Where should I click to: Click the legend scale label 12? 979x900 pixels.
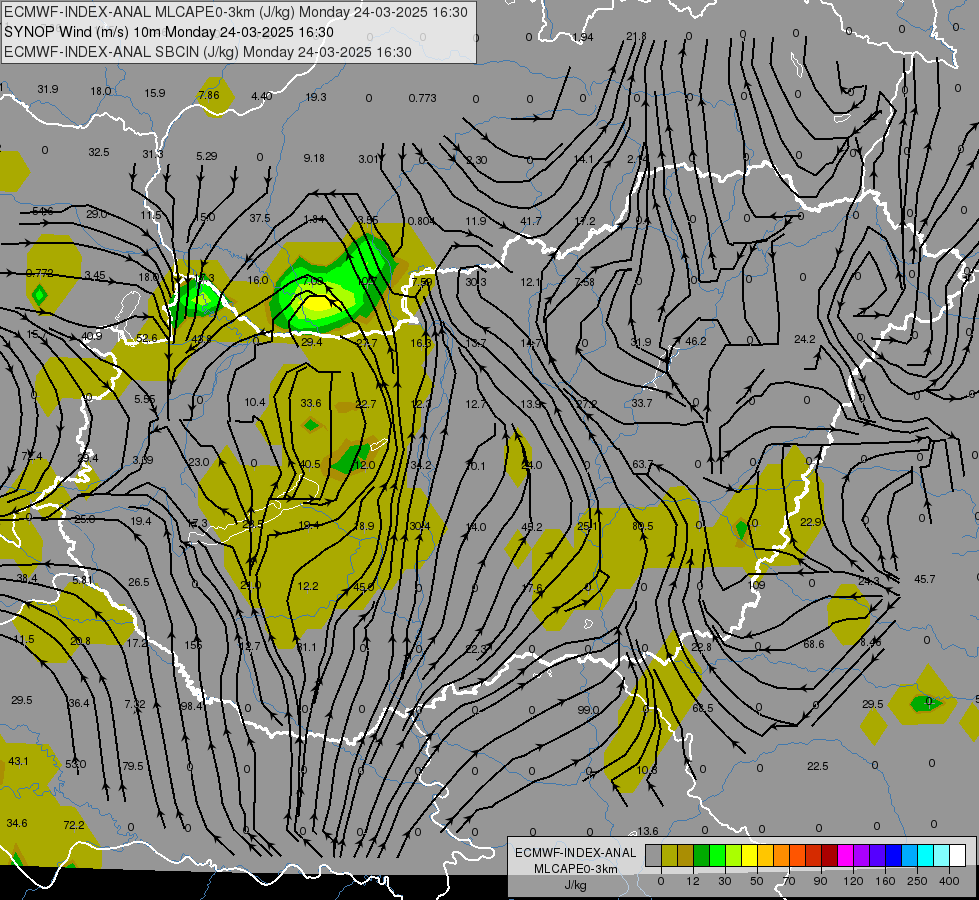692,881
